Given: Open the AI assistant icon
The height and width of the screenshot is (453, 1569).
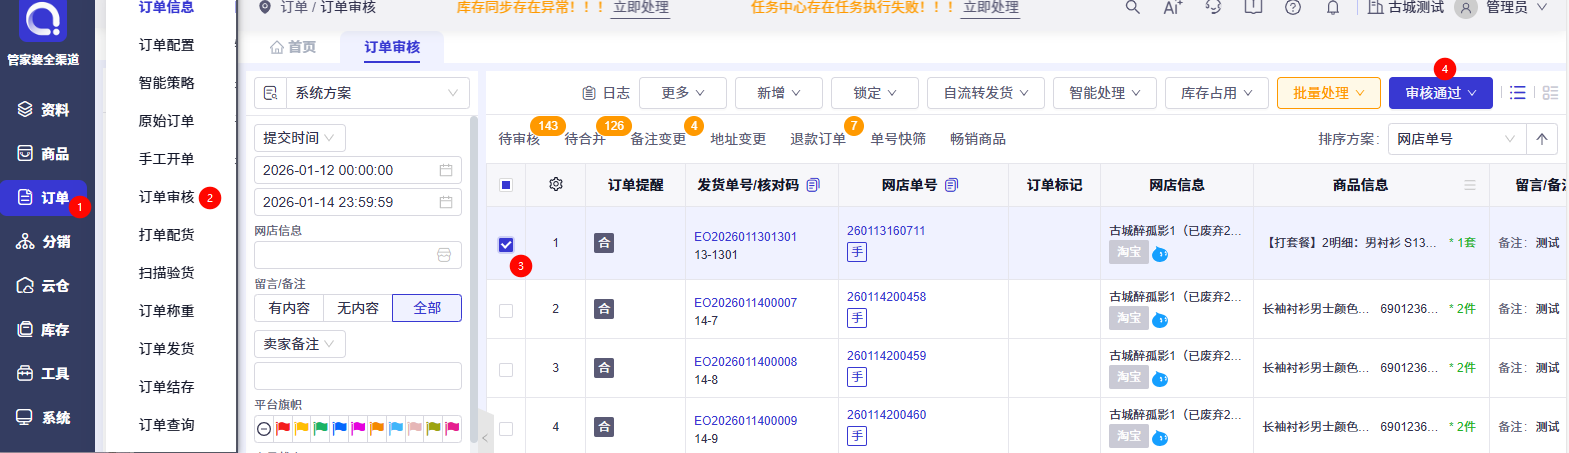Looking at the screenshot, I should (1172, 7).
